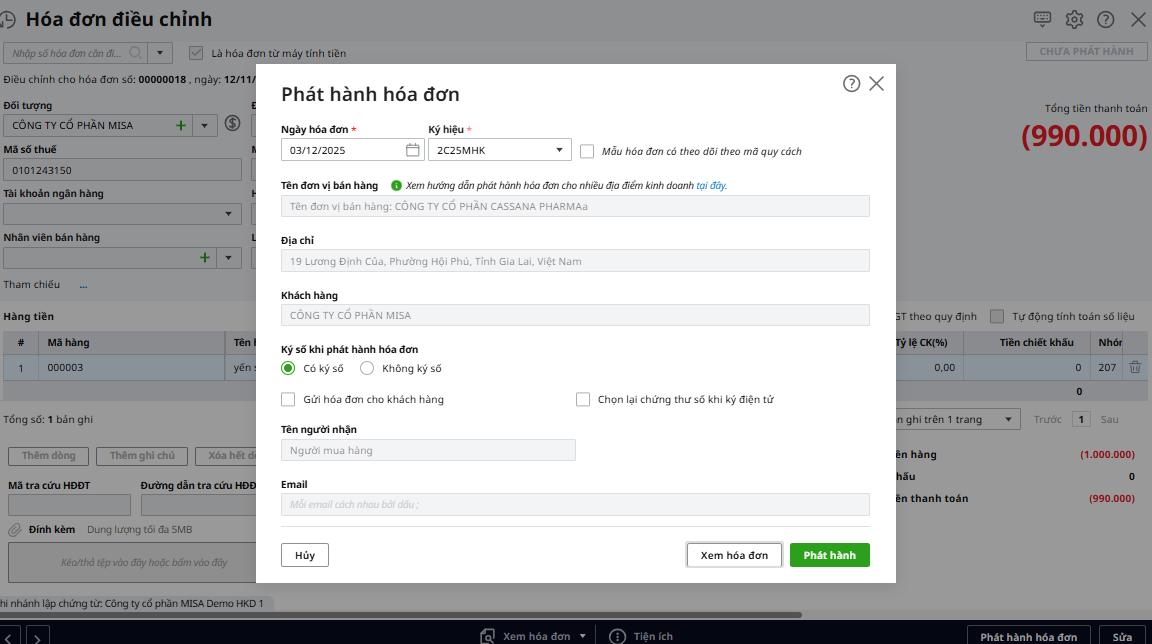Click the green Phát hành button
This screenshot has height=644, width=1152.
[829, 555]
